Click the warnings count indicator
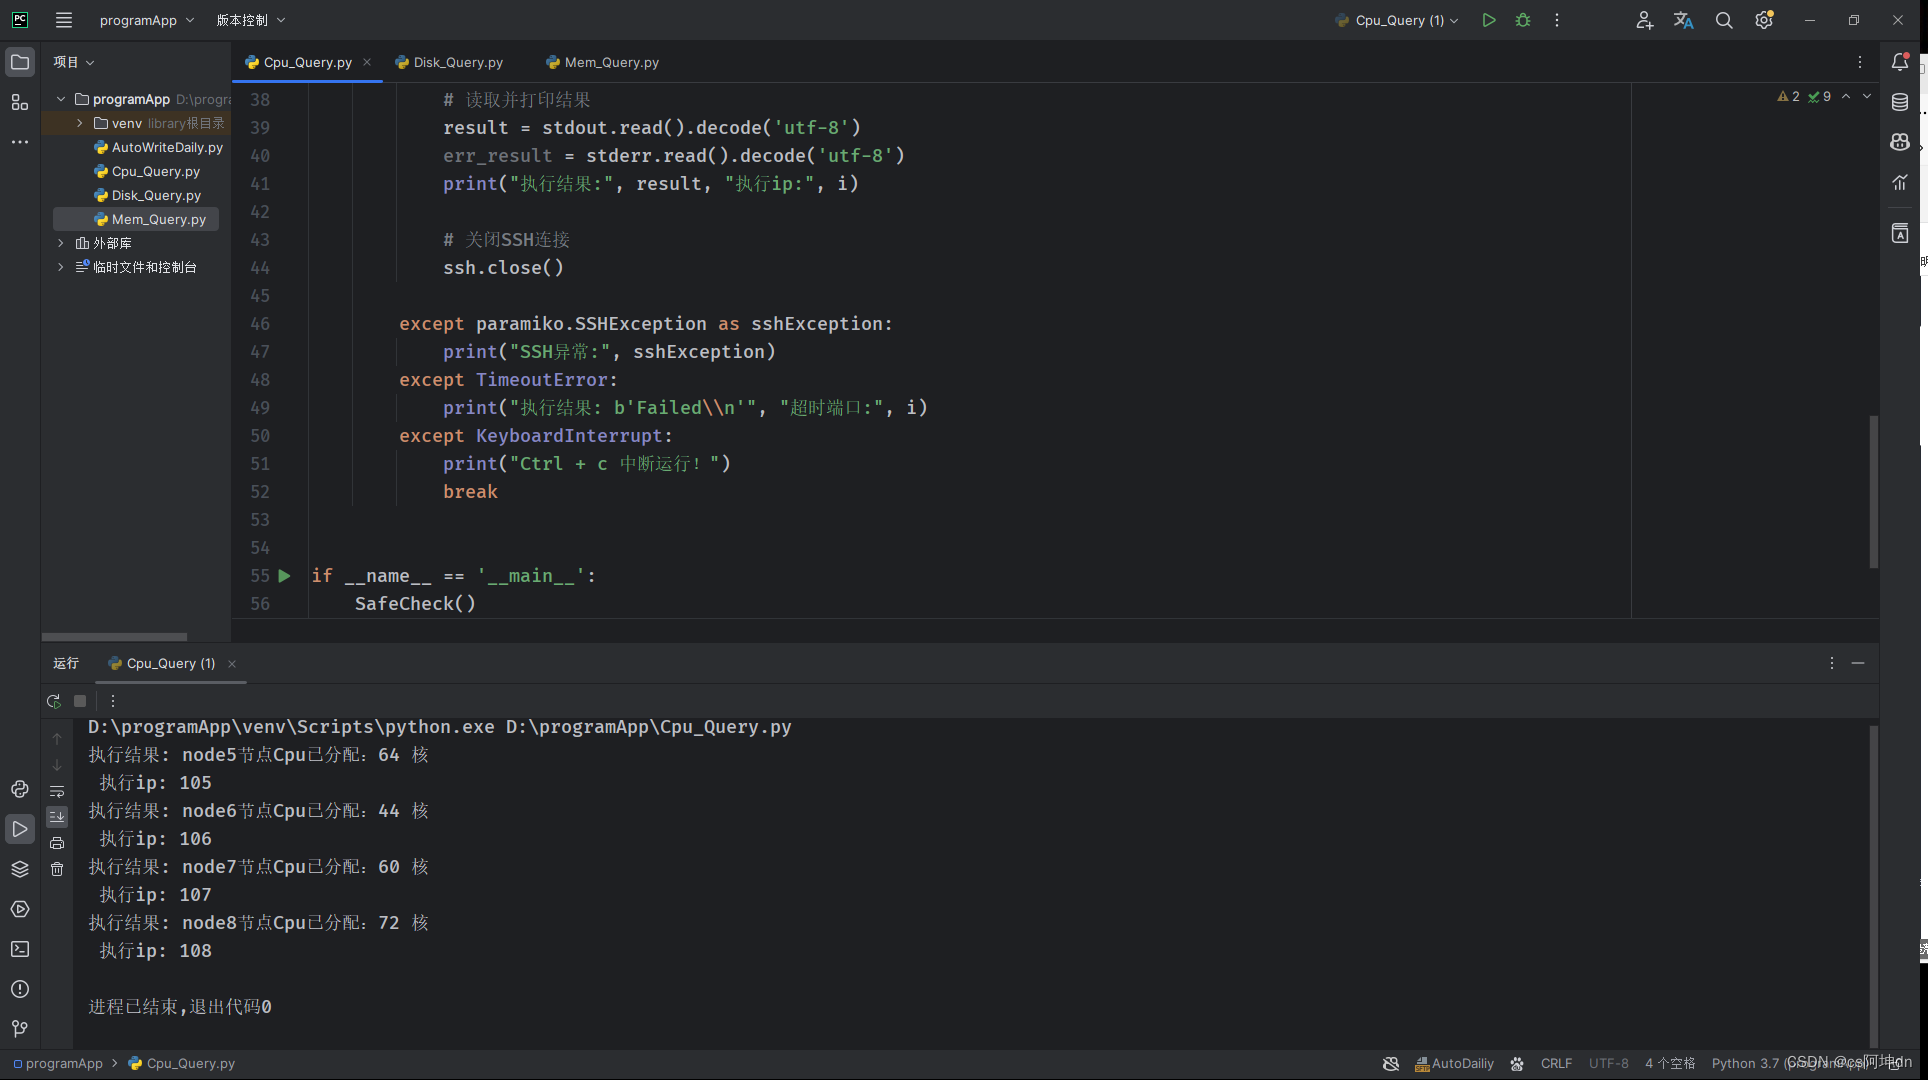This screenshot has width=1928, height=1080. pyautogui.click(x=1789, y=97)
